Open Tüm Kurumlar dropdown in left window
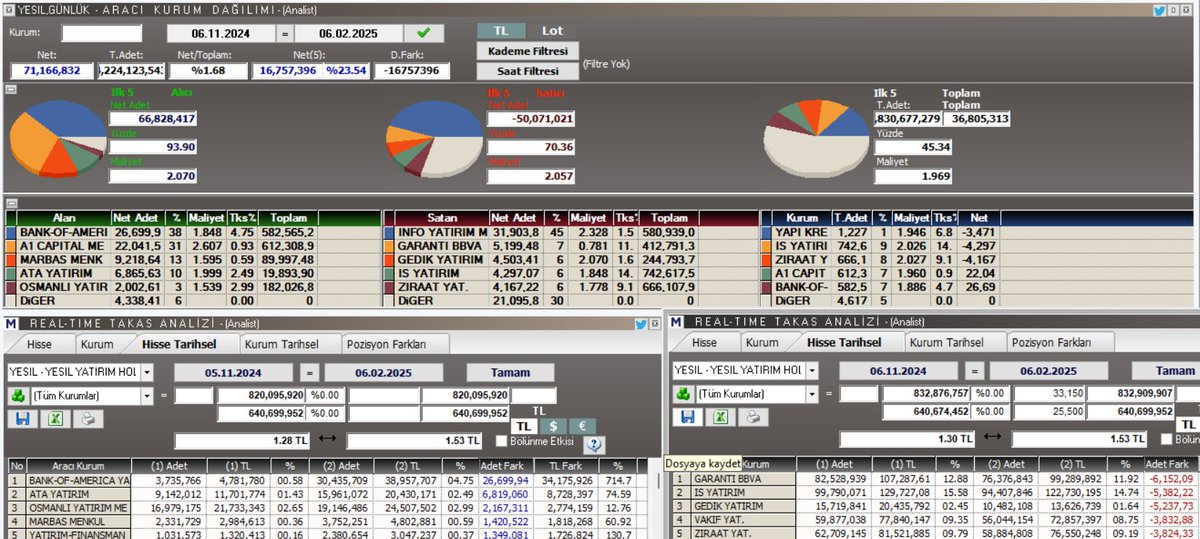Screen dimensions: 1200x539 (148, 395)
